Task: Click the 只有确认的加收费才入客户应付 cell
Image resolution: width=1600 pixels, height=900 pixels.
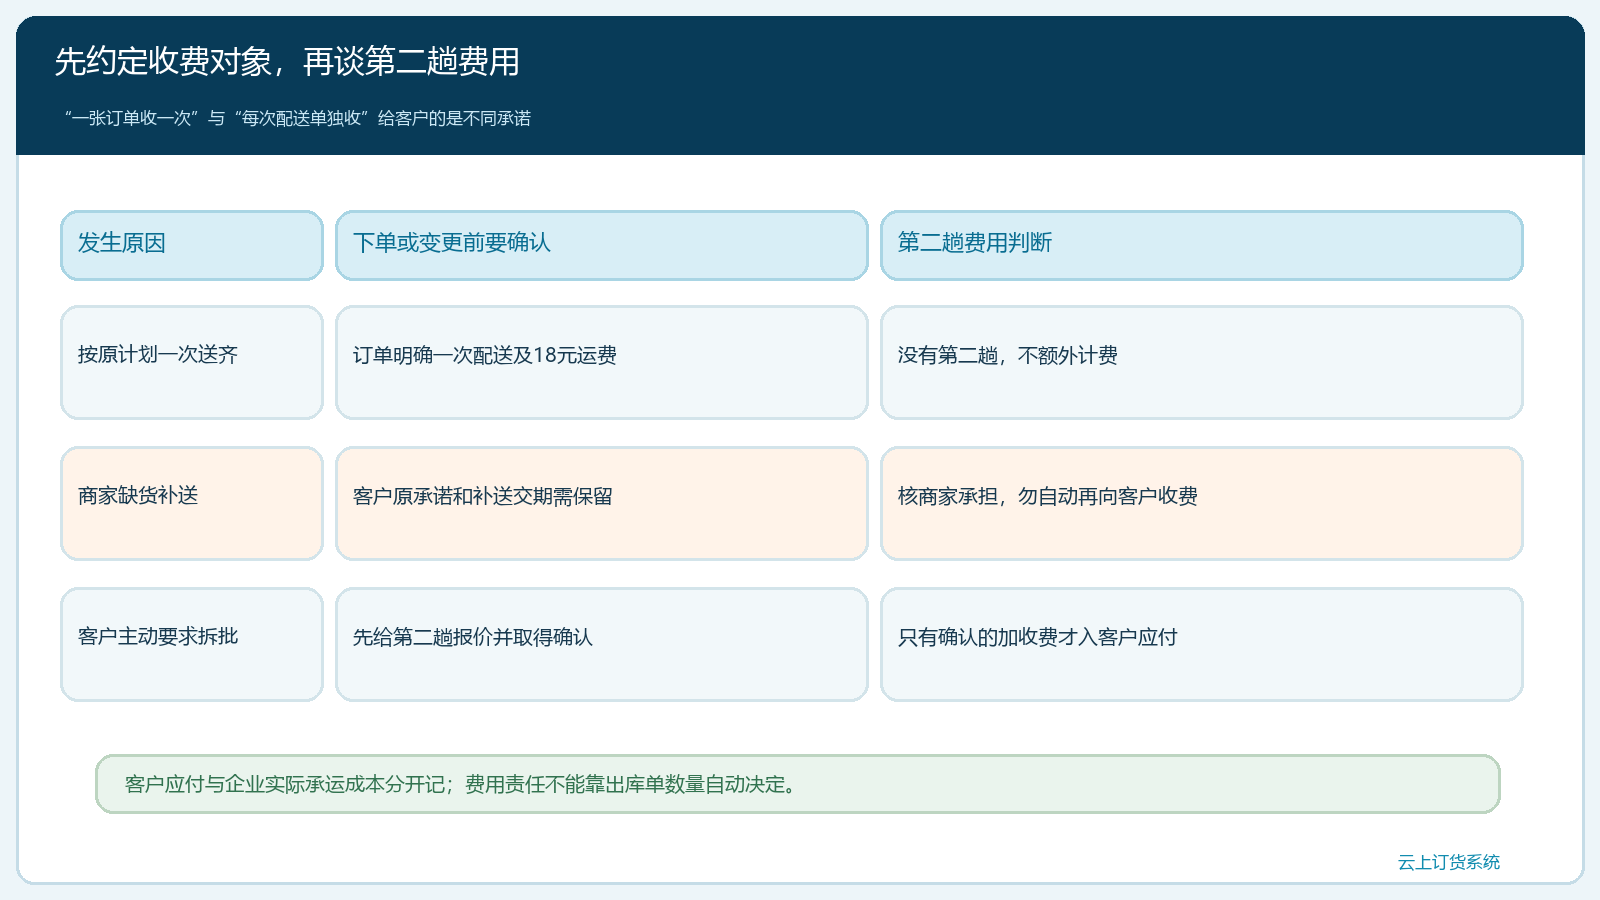Action: click(x=1202, y=644)
